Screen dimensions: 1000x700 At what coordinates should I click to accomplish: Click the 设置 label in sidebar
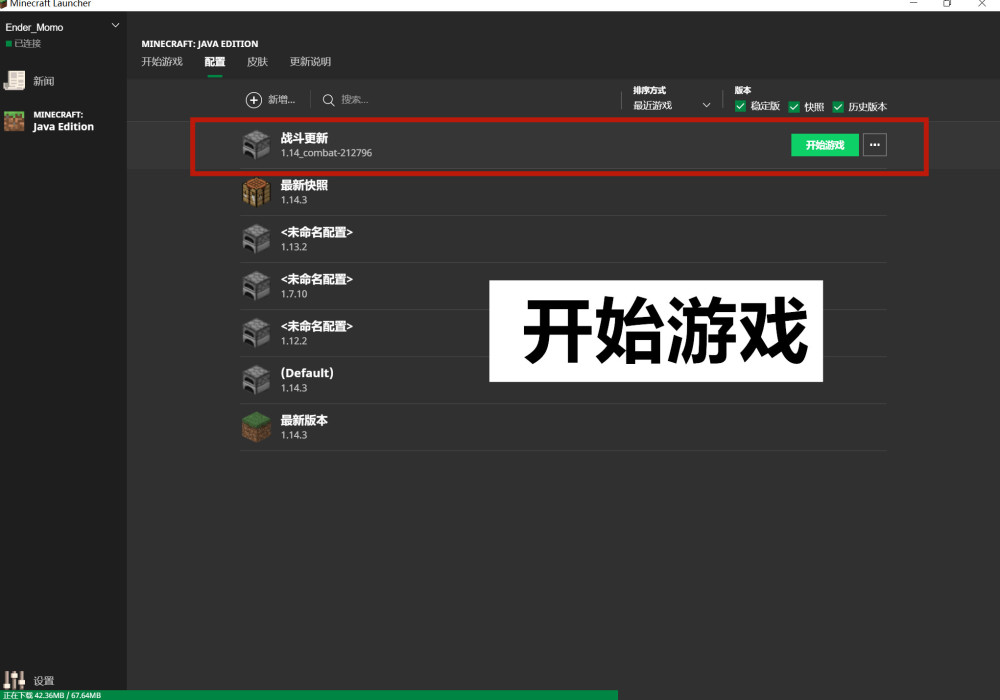pos(43,680)
